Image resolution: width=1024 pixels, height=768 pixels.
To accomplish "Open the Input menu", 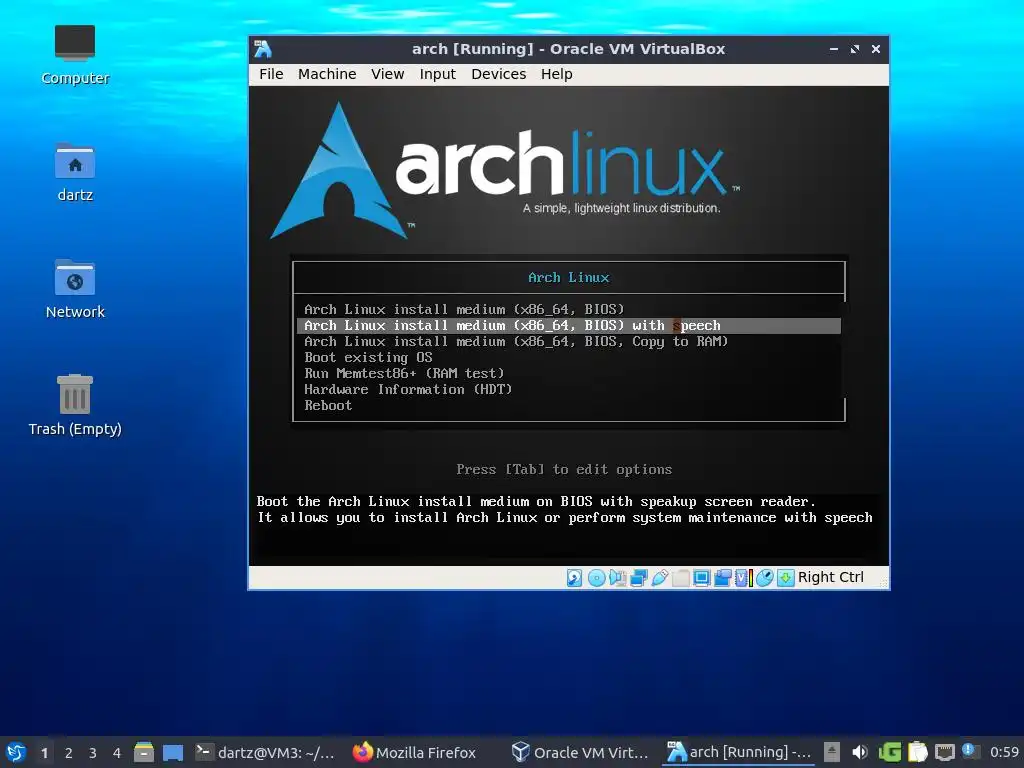I will (x=438, y=74).
